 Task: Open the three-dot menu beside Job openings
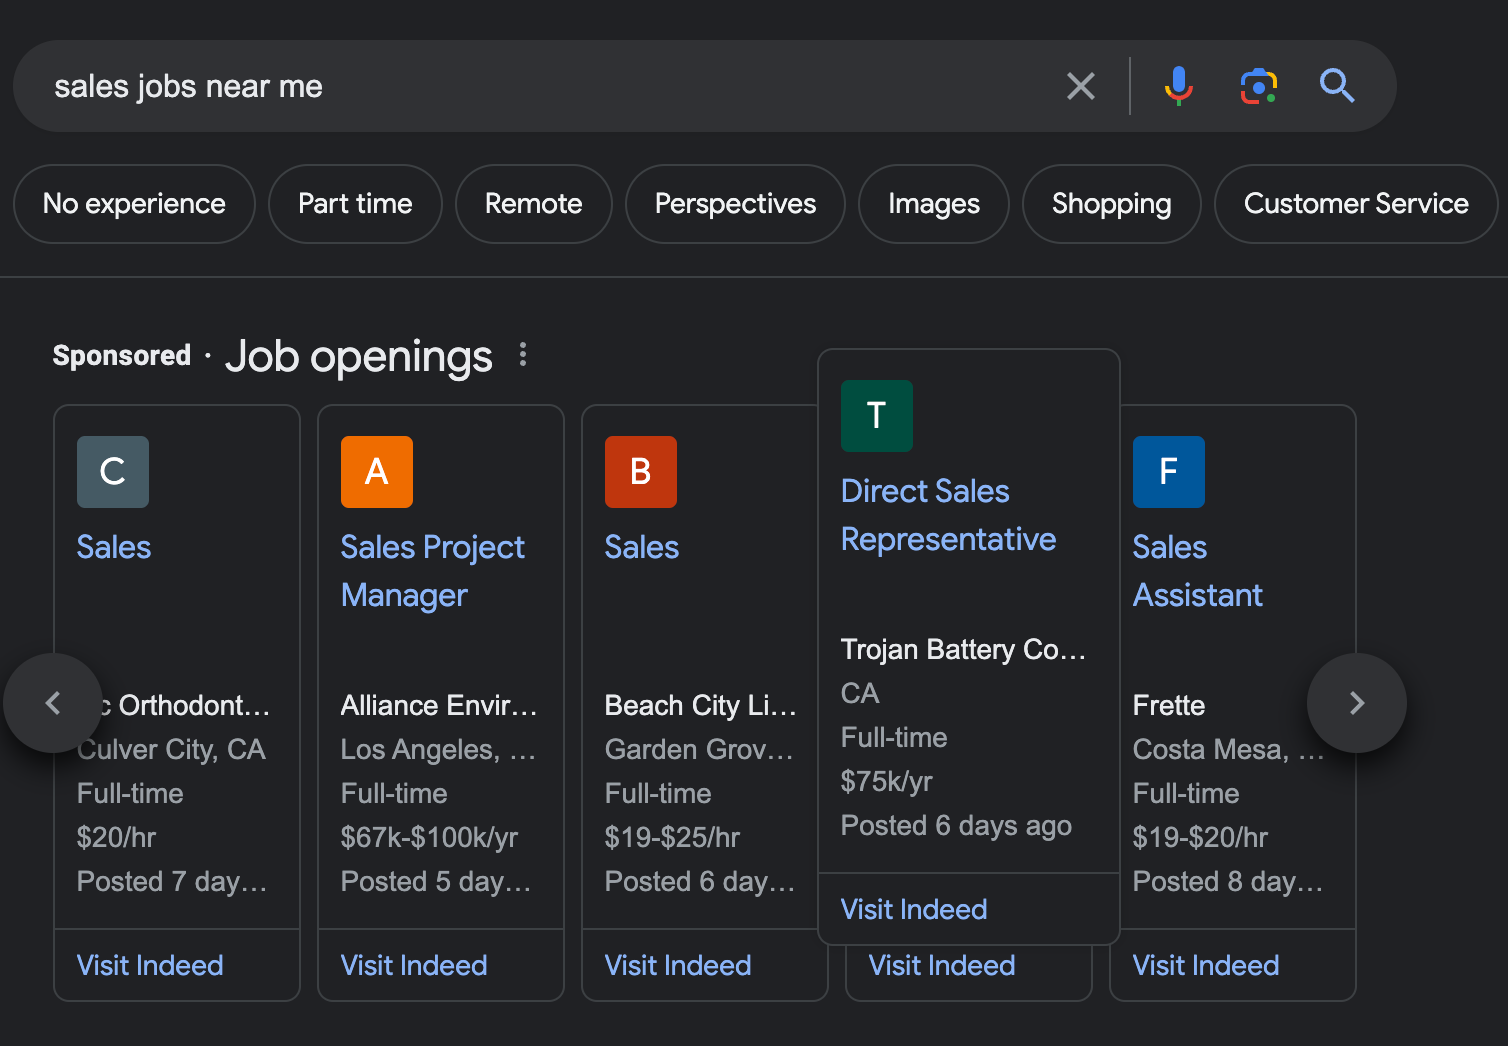523,355
